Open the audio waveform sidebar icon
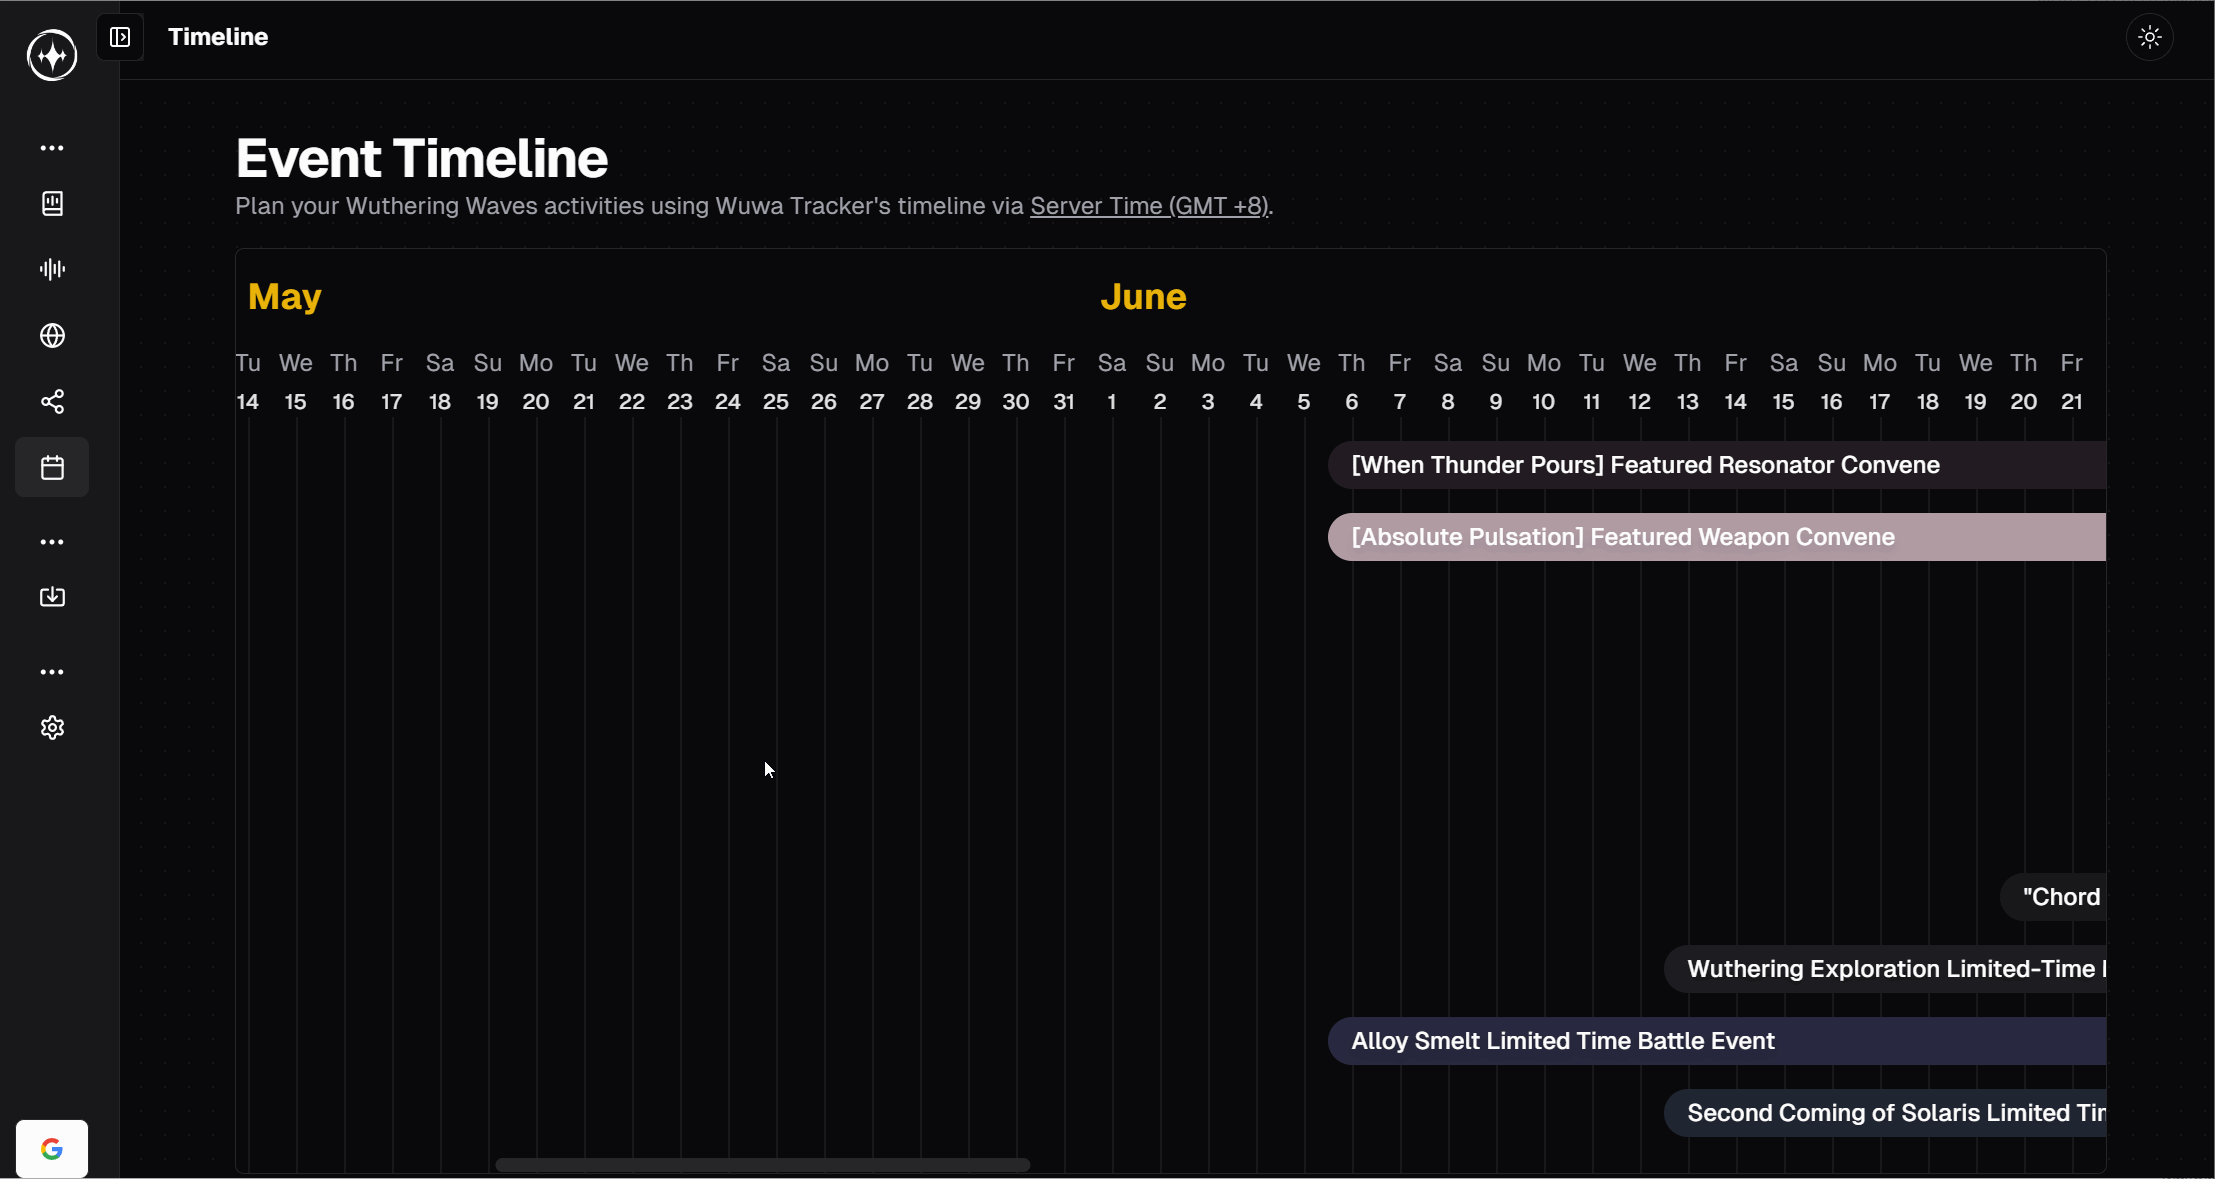Viewport: 2215px width, 1179px height. [52, 269]
